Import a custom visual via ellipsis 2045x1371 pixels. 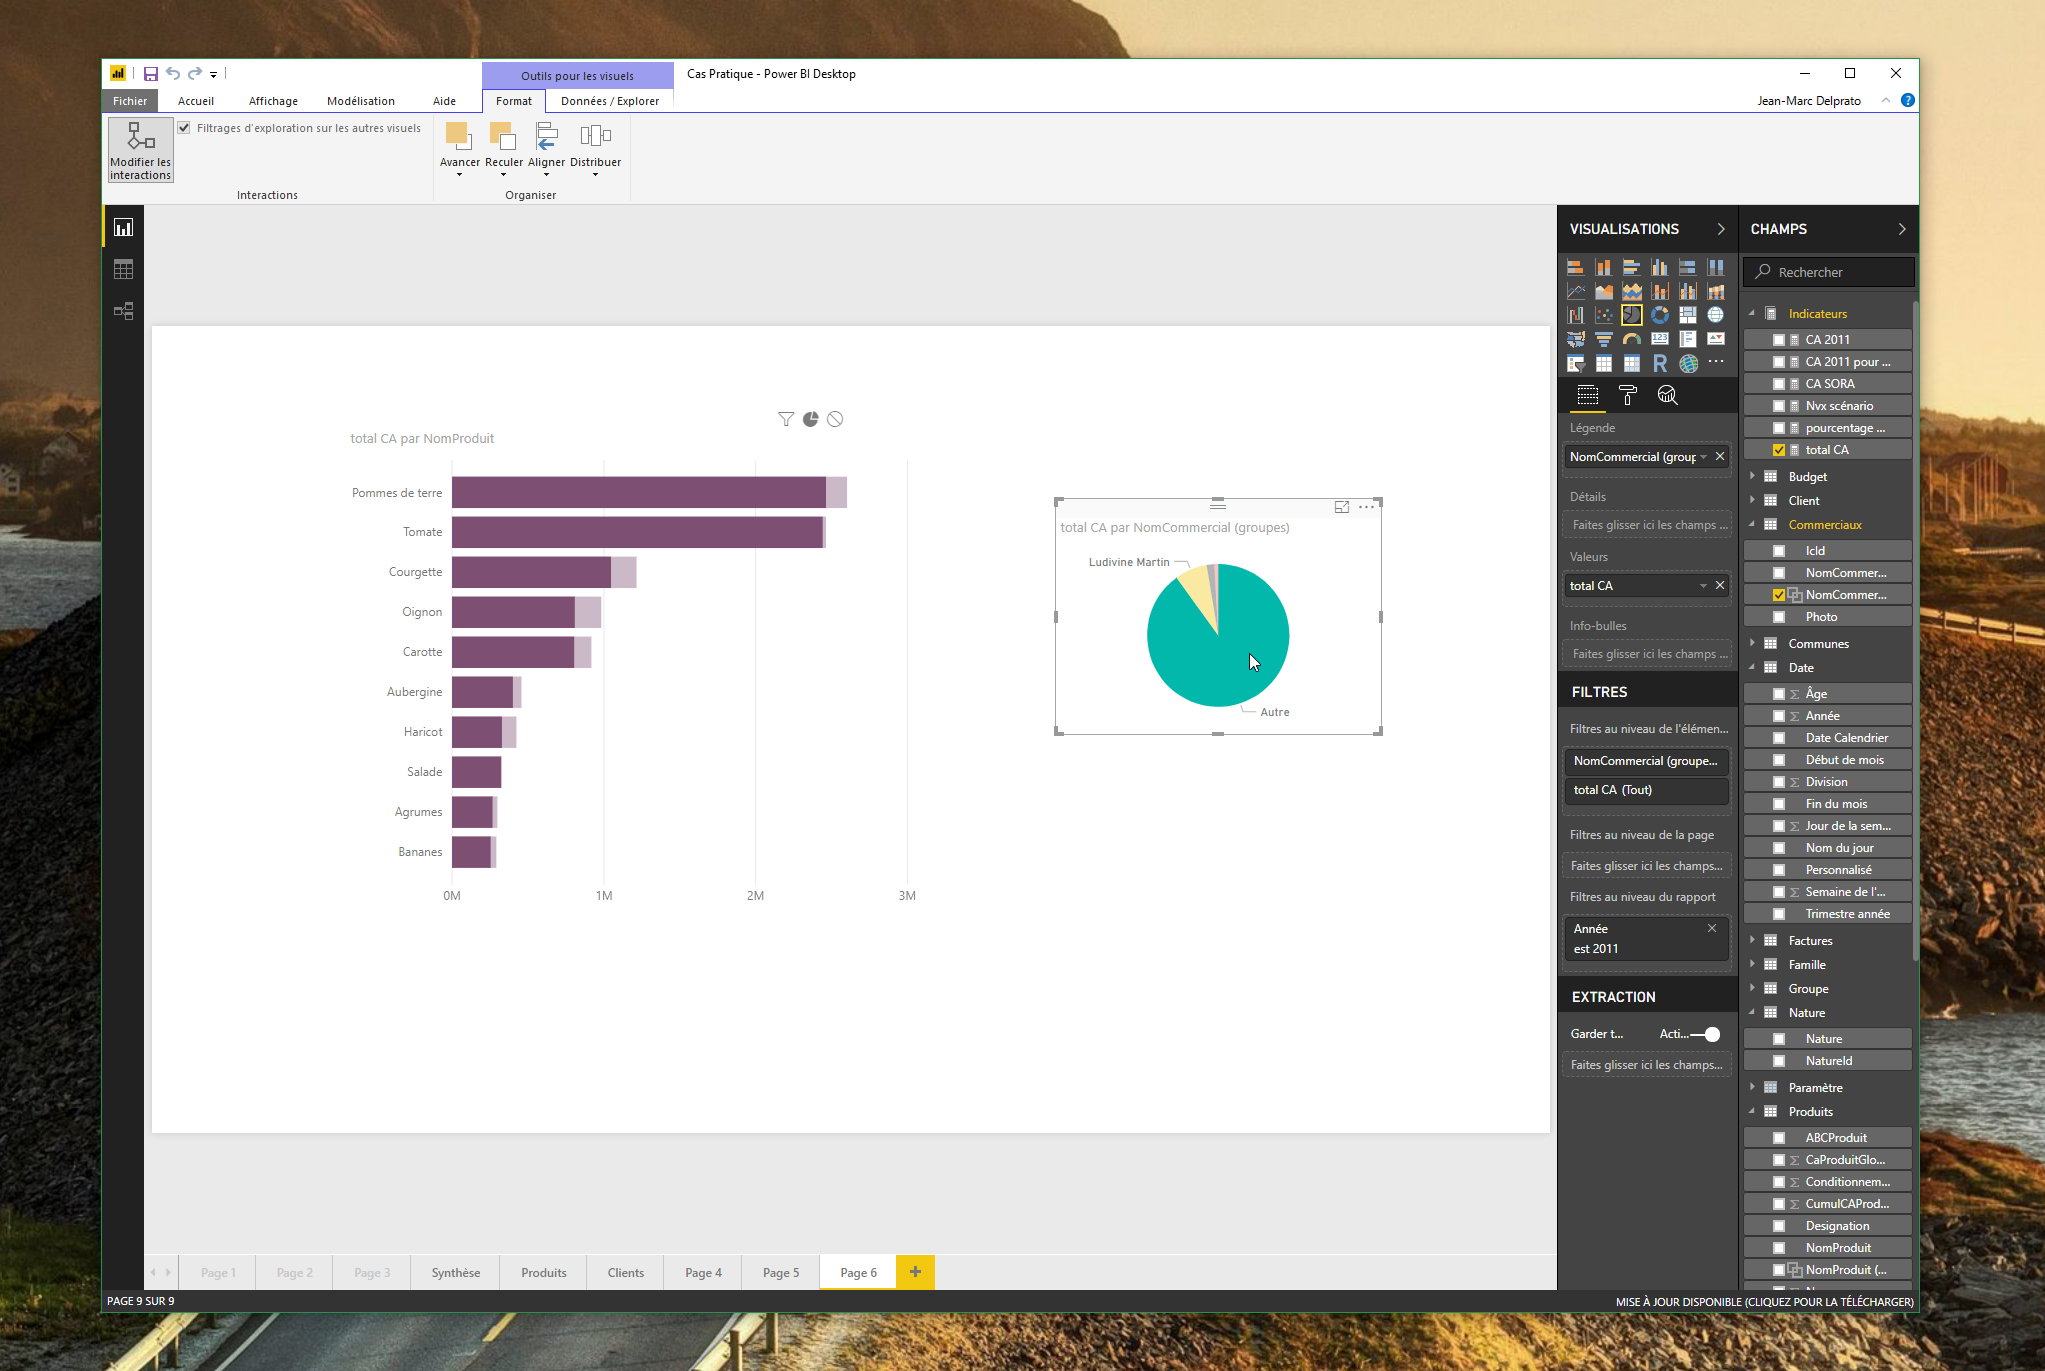[1715, 362]
